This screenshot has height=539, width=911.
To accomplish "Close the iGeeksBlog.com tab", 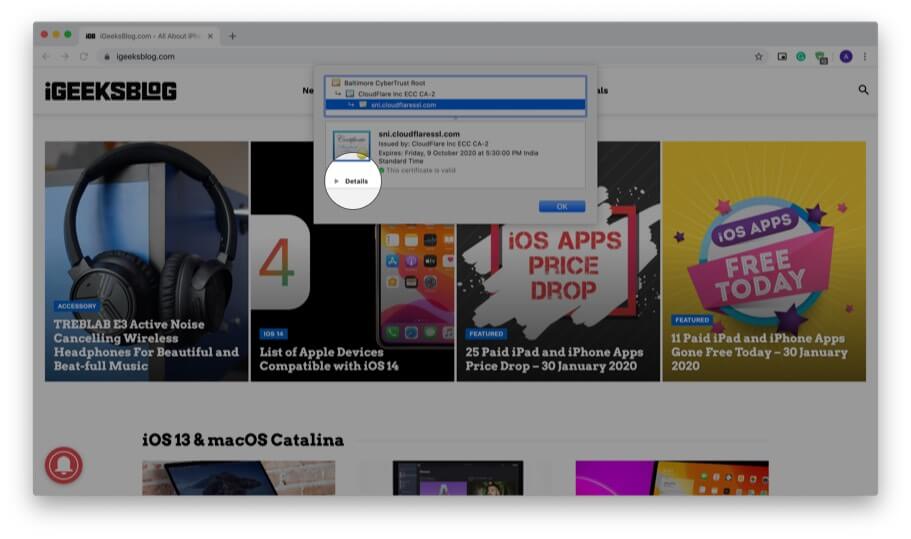I will (x=210, y=36).
